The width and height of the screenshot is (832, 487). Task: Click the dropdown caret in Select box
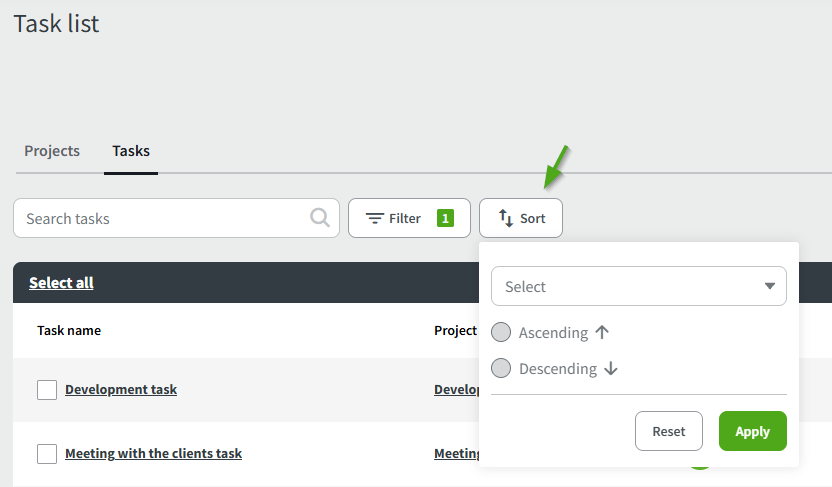coord(770,286)
